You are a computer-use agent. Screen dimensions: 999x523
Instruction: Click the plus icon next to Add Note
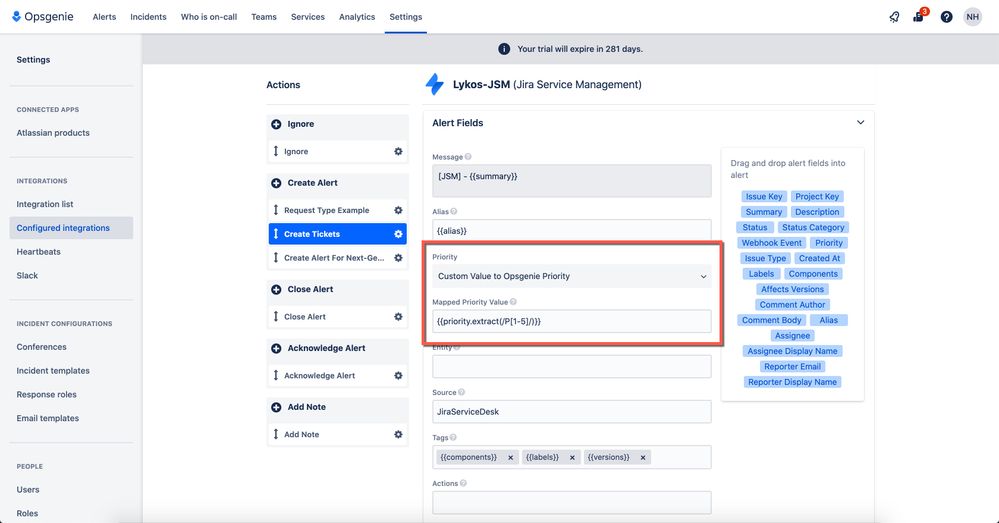click(276, 407)
